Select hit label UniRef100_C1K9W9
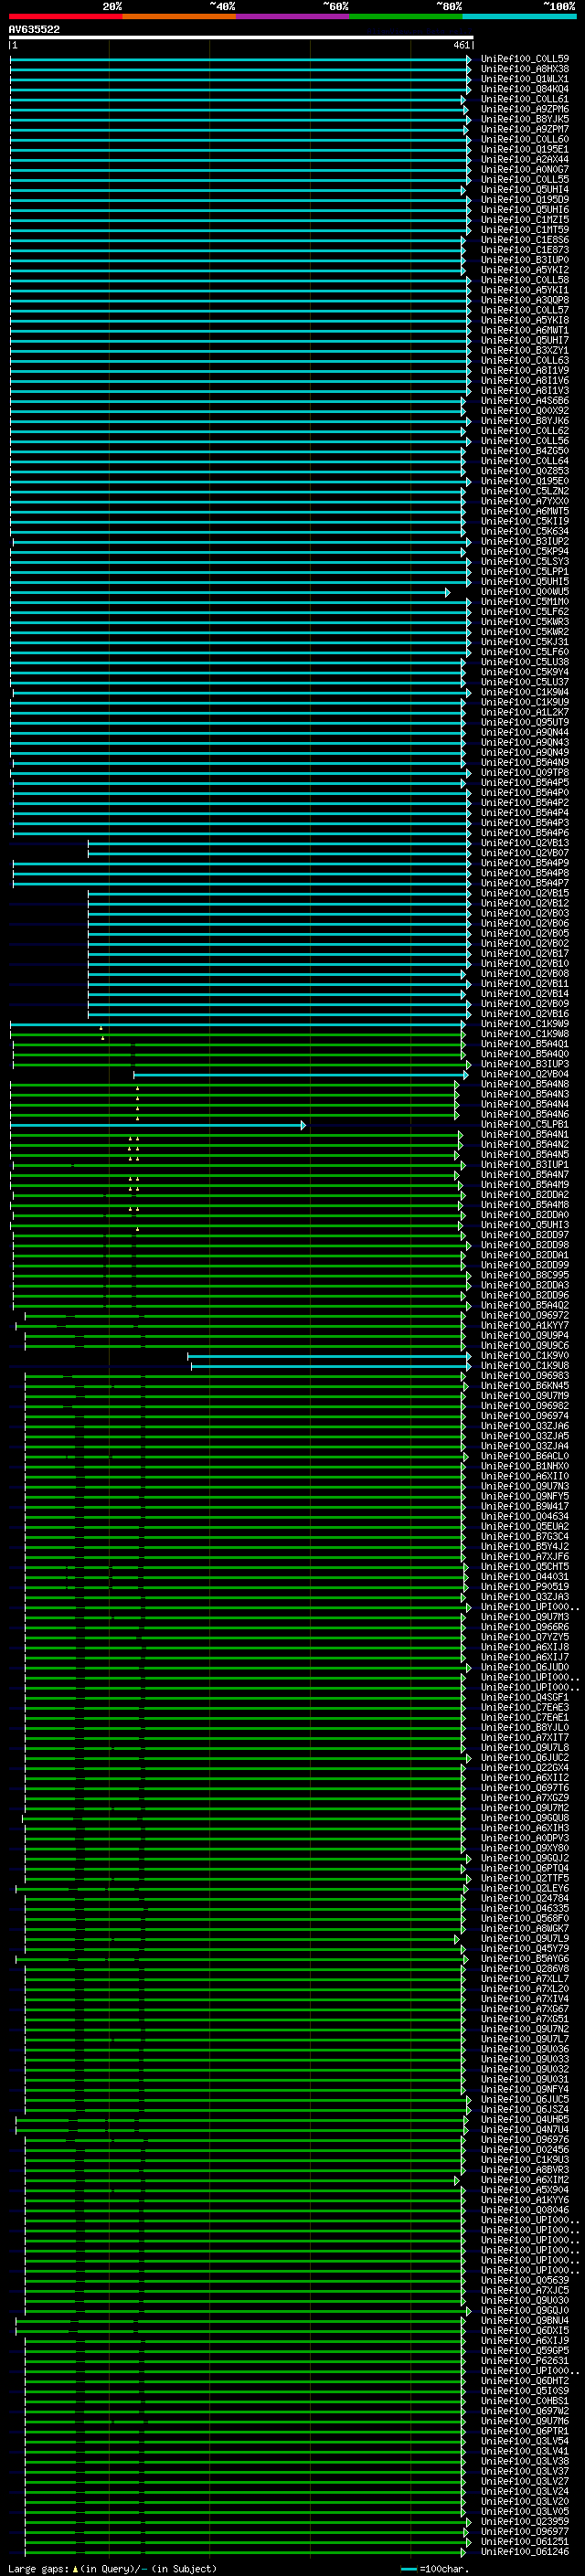 click(x=525, y=1024)
